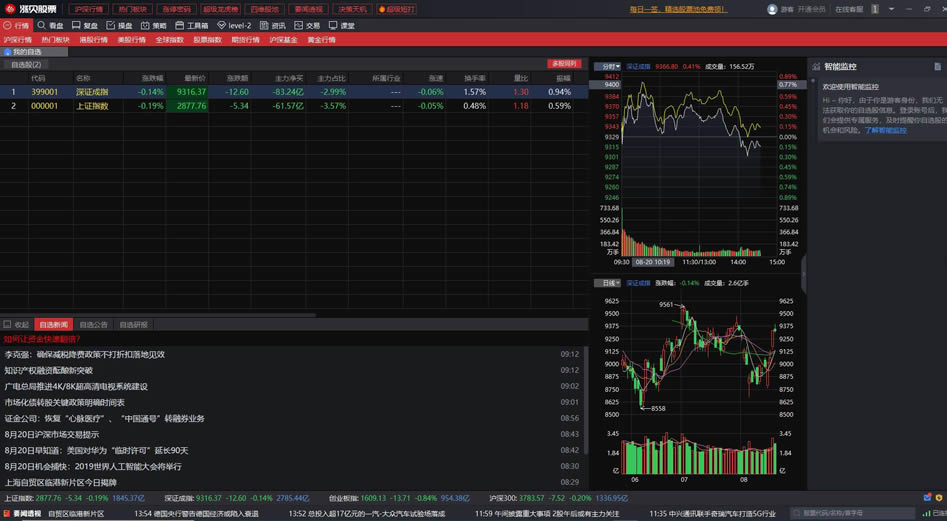The width and height of the screenshot is (947, 521).
Task: Open the 课堂 classroom section
Action: pyautogui.click(x=341, y=25)
